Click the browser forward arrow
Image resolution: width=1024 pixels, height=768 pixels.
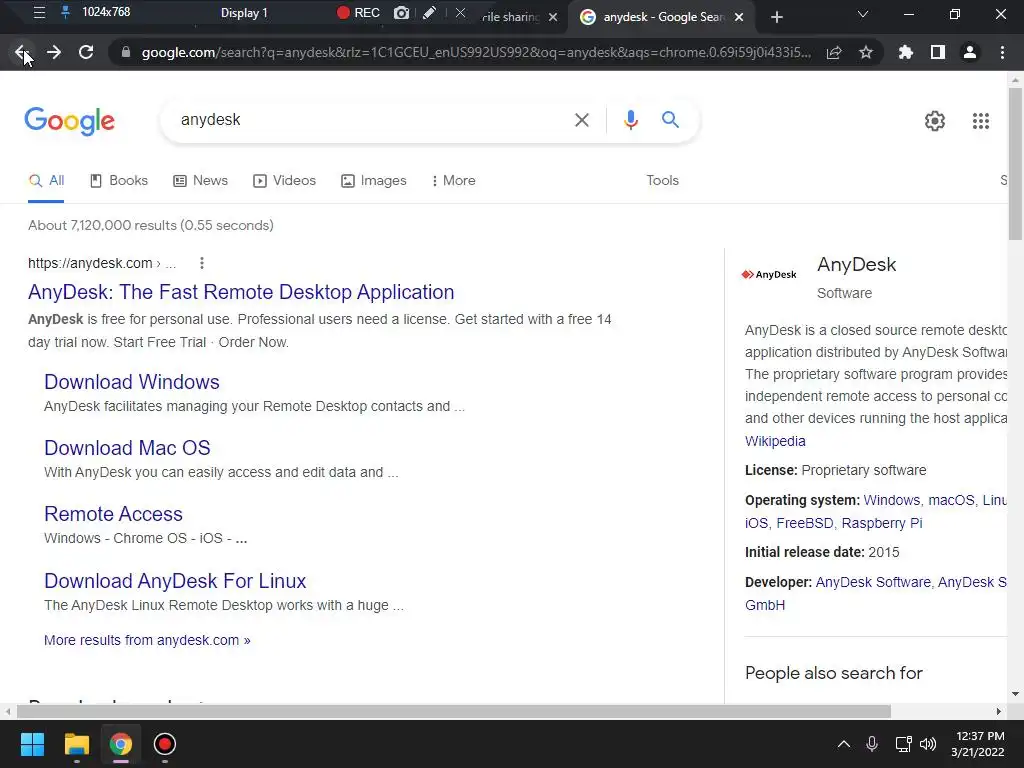point(54,52)
